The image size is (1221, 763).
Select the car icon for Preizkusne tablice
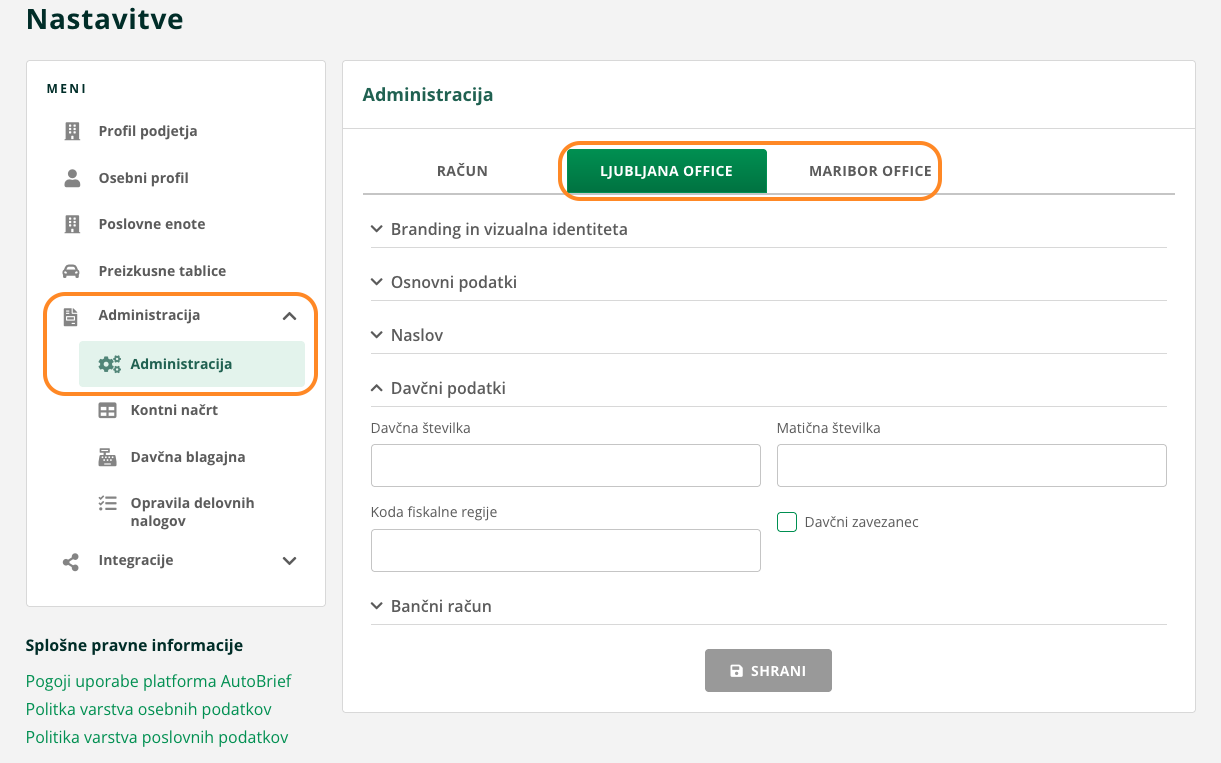[x=72, y=271]
